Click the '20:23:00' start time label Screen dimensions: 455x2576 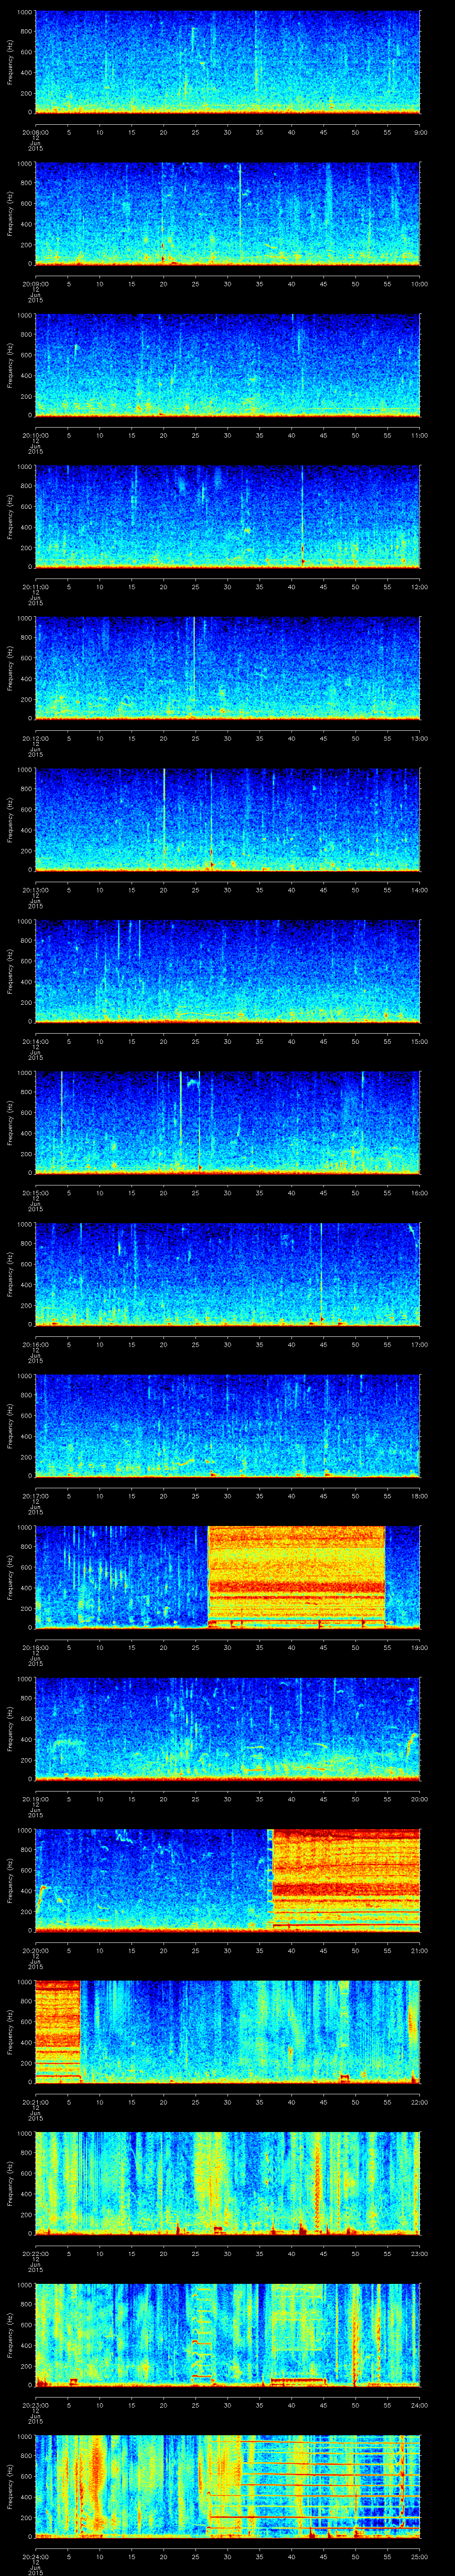[x=35, y=2404]
